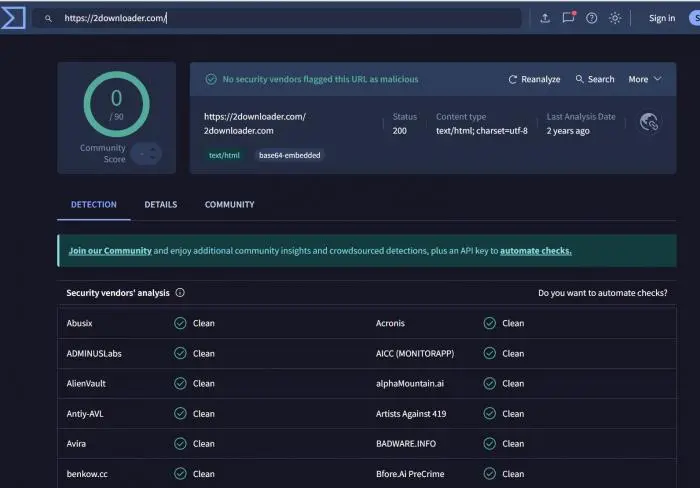Click the Artists Against 419 vendor name

point(411,413)
